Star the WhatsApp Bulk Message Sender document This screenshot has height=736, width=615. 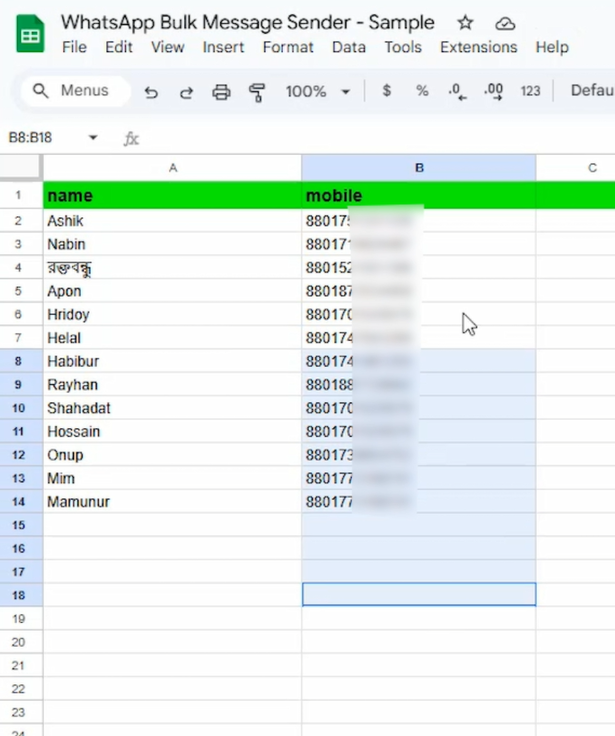465,23
